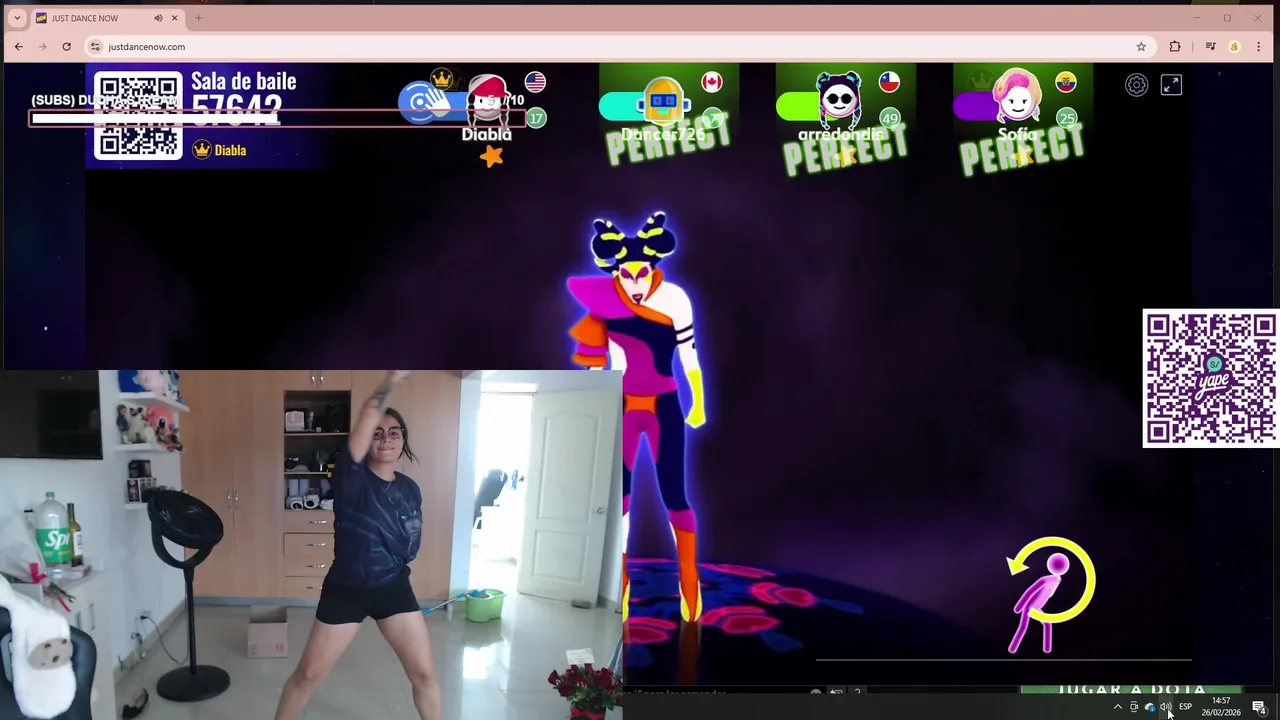
Task: Click Sofia's score badge 25
Action: (1066, 118)
